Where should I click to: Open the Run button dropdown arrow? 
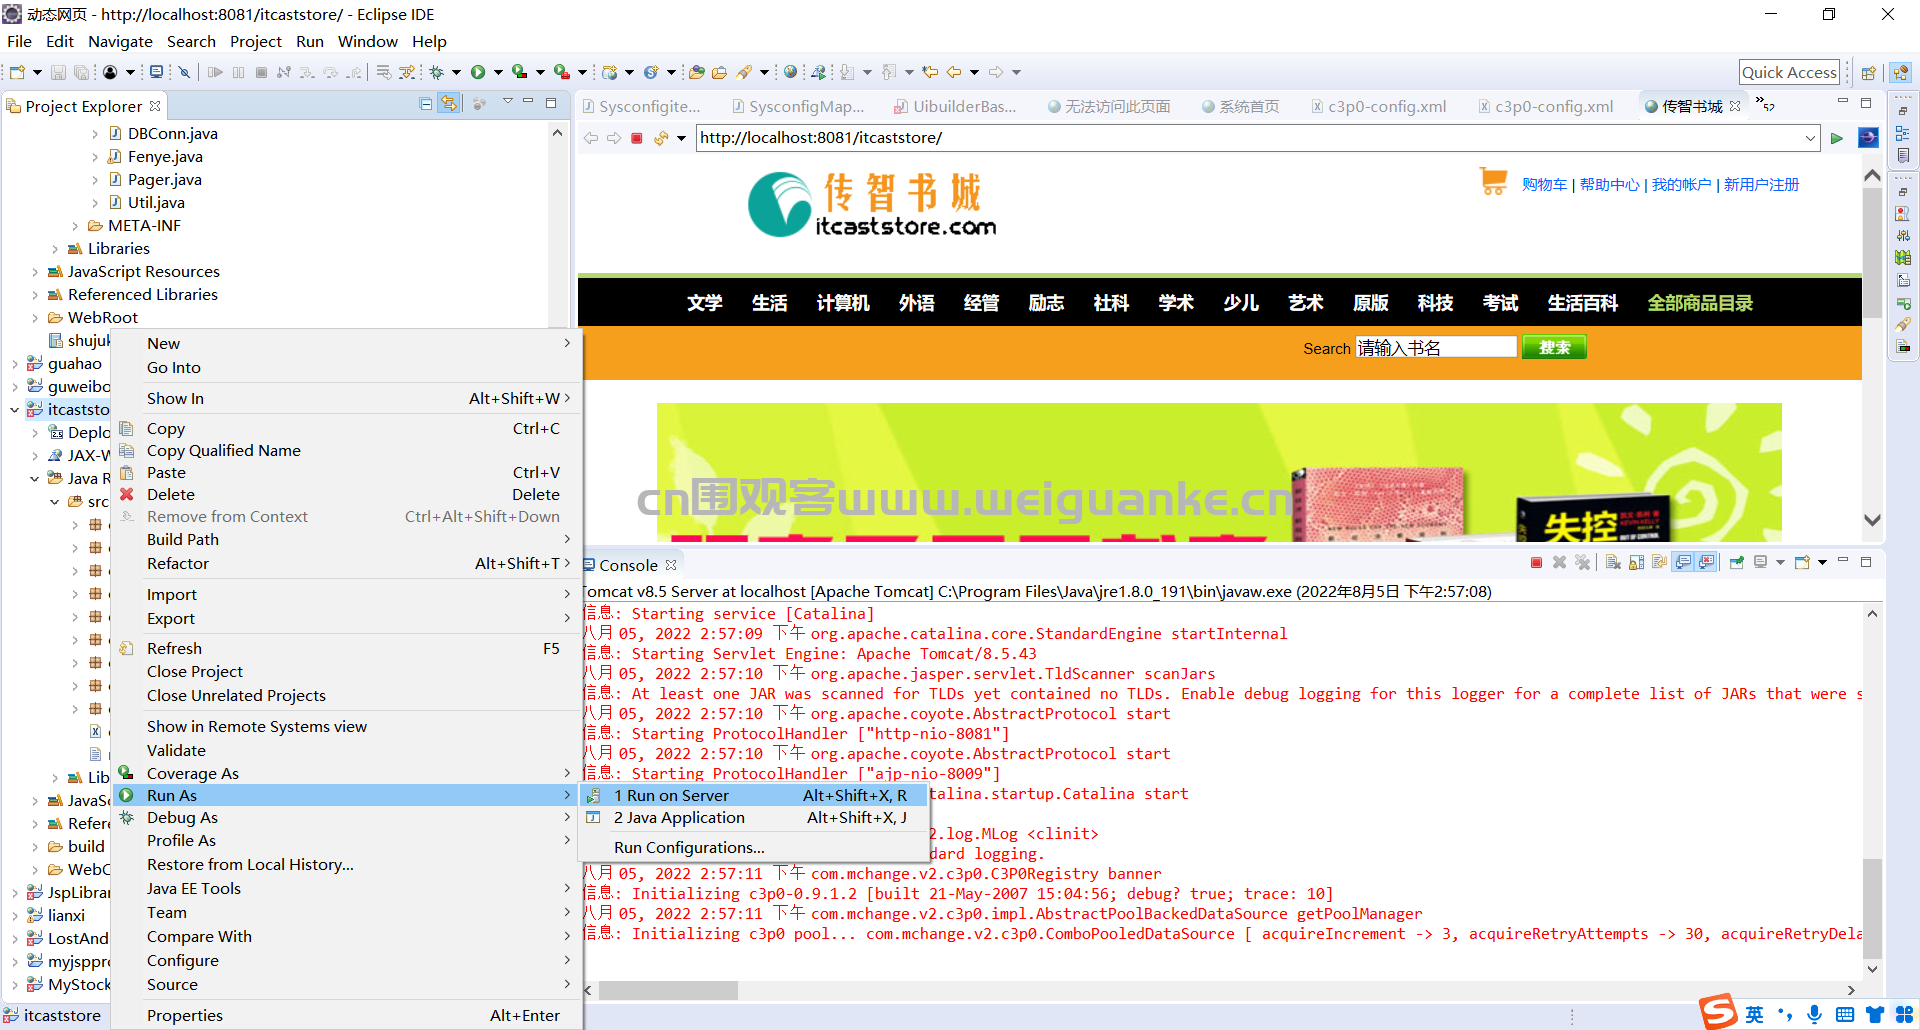coord(498,72)
